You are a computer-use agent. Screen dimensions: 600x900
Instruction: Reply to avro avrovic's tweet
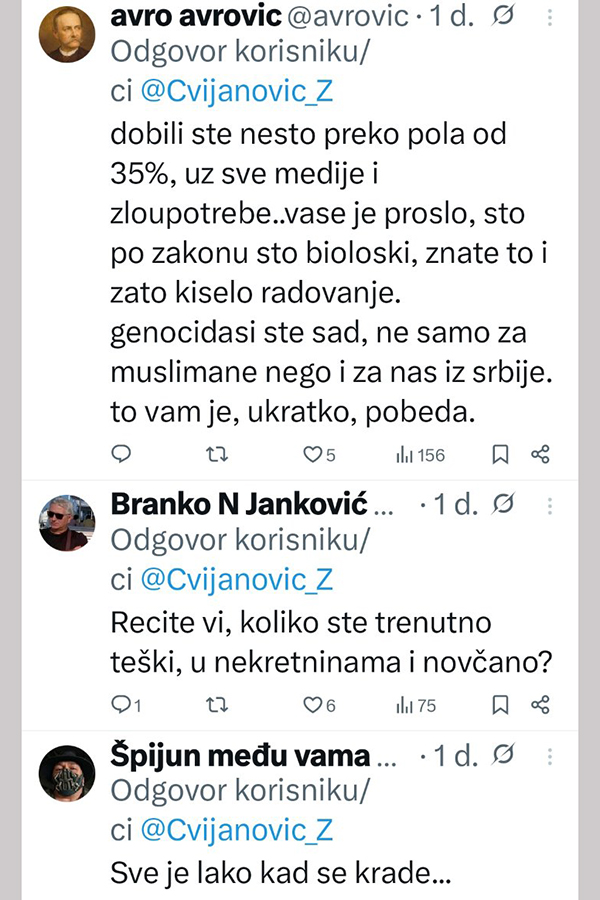[121, 455]
